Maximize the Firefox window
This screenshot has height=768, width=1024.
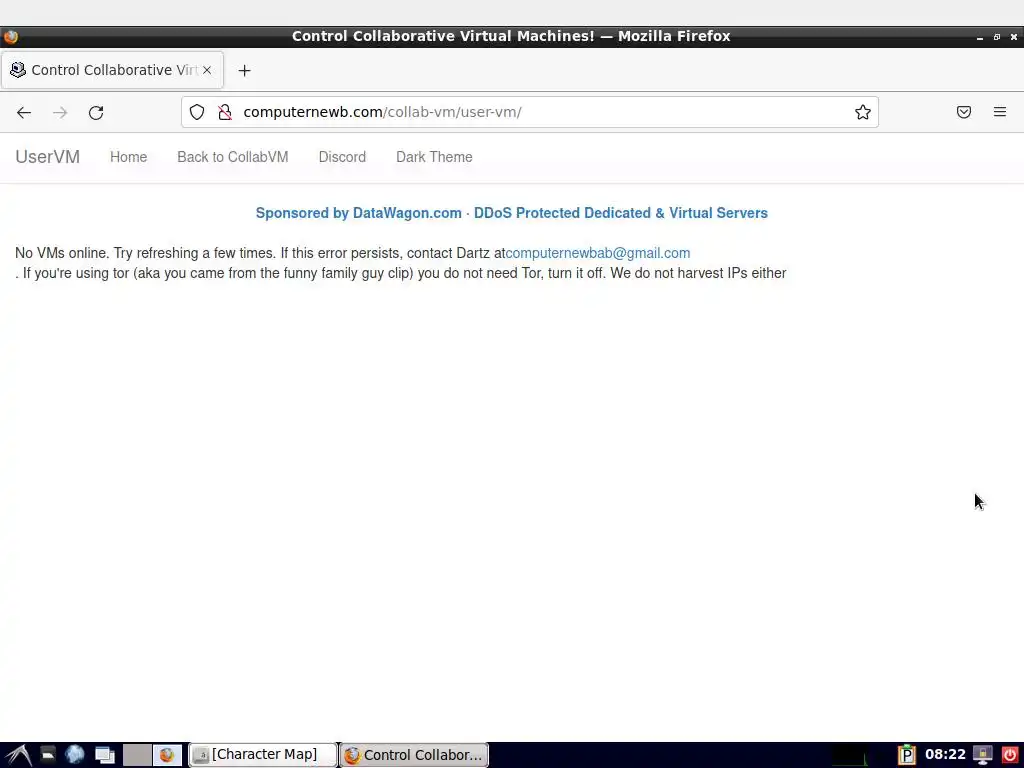(x=997, y=37)
